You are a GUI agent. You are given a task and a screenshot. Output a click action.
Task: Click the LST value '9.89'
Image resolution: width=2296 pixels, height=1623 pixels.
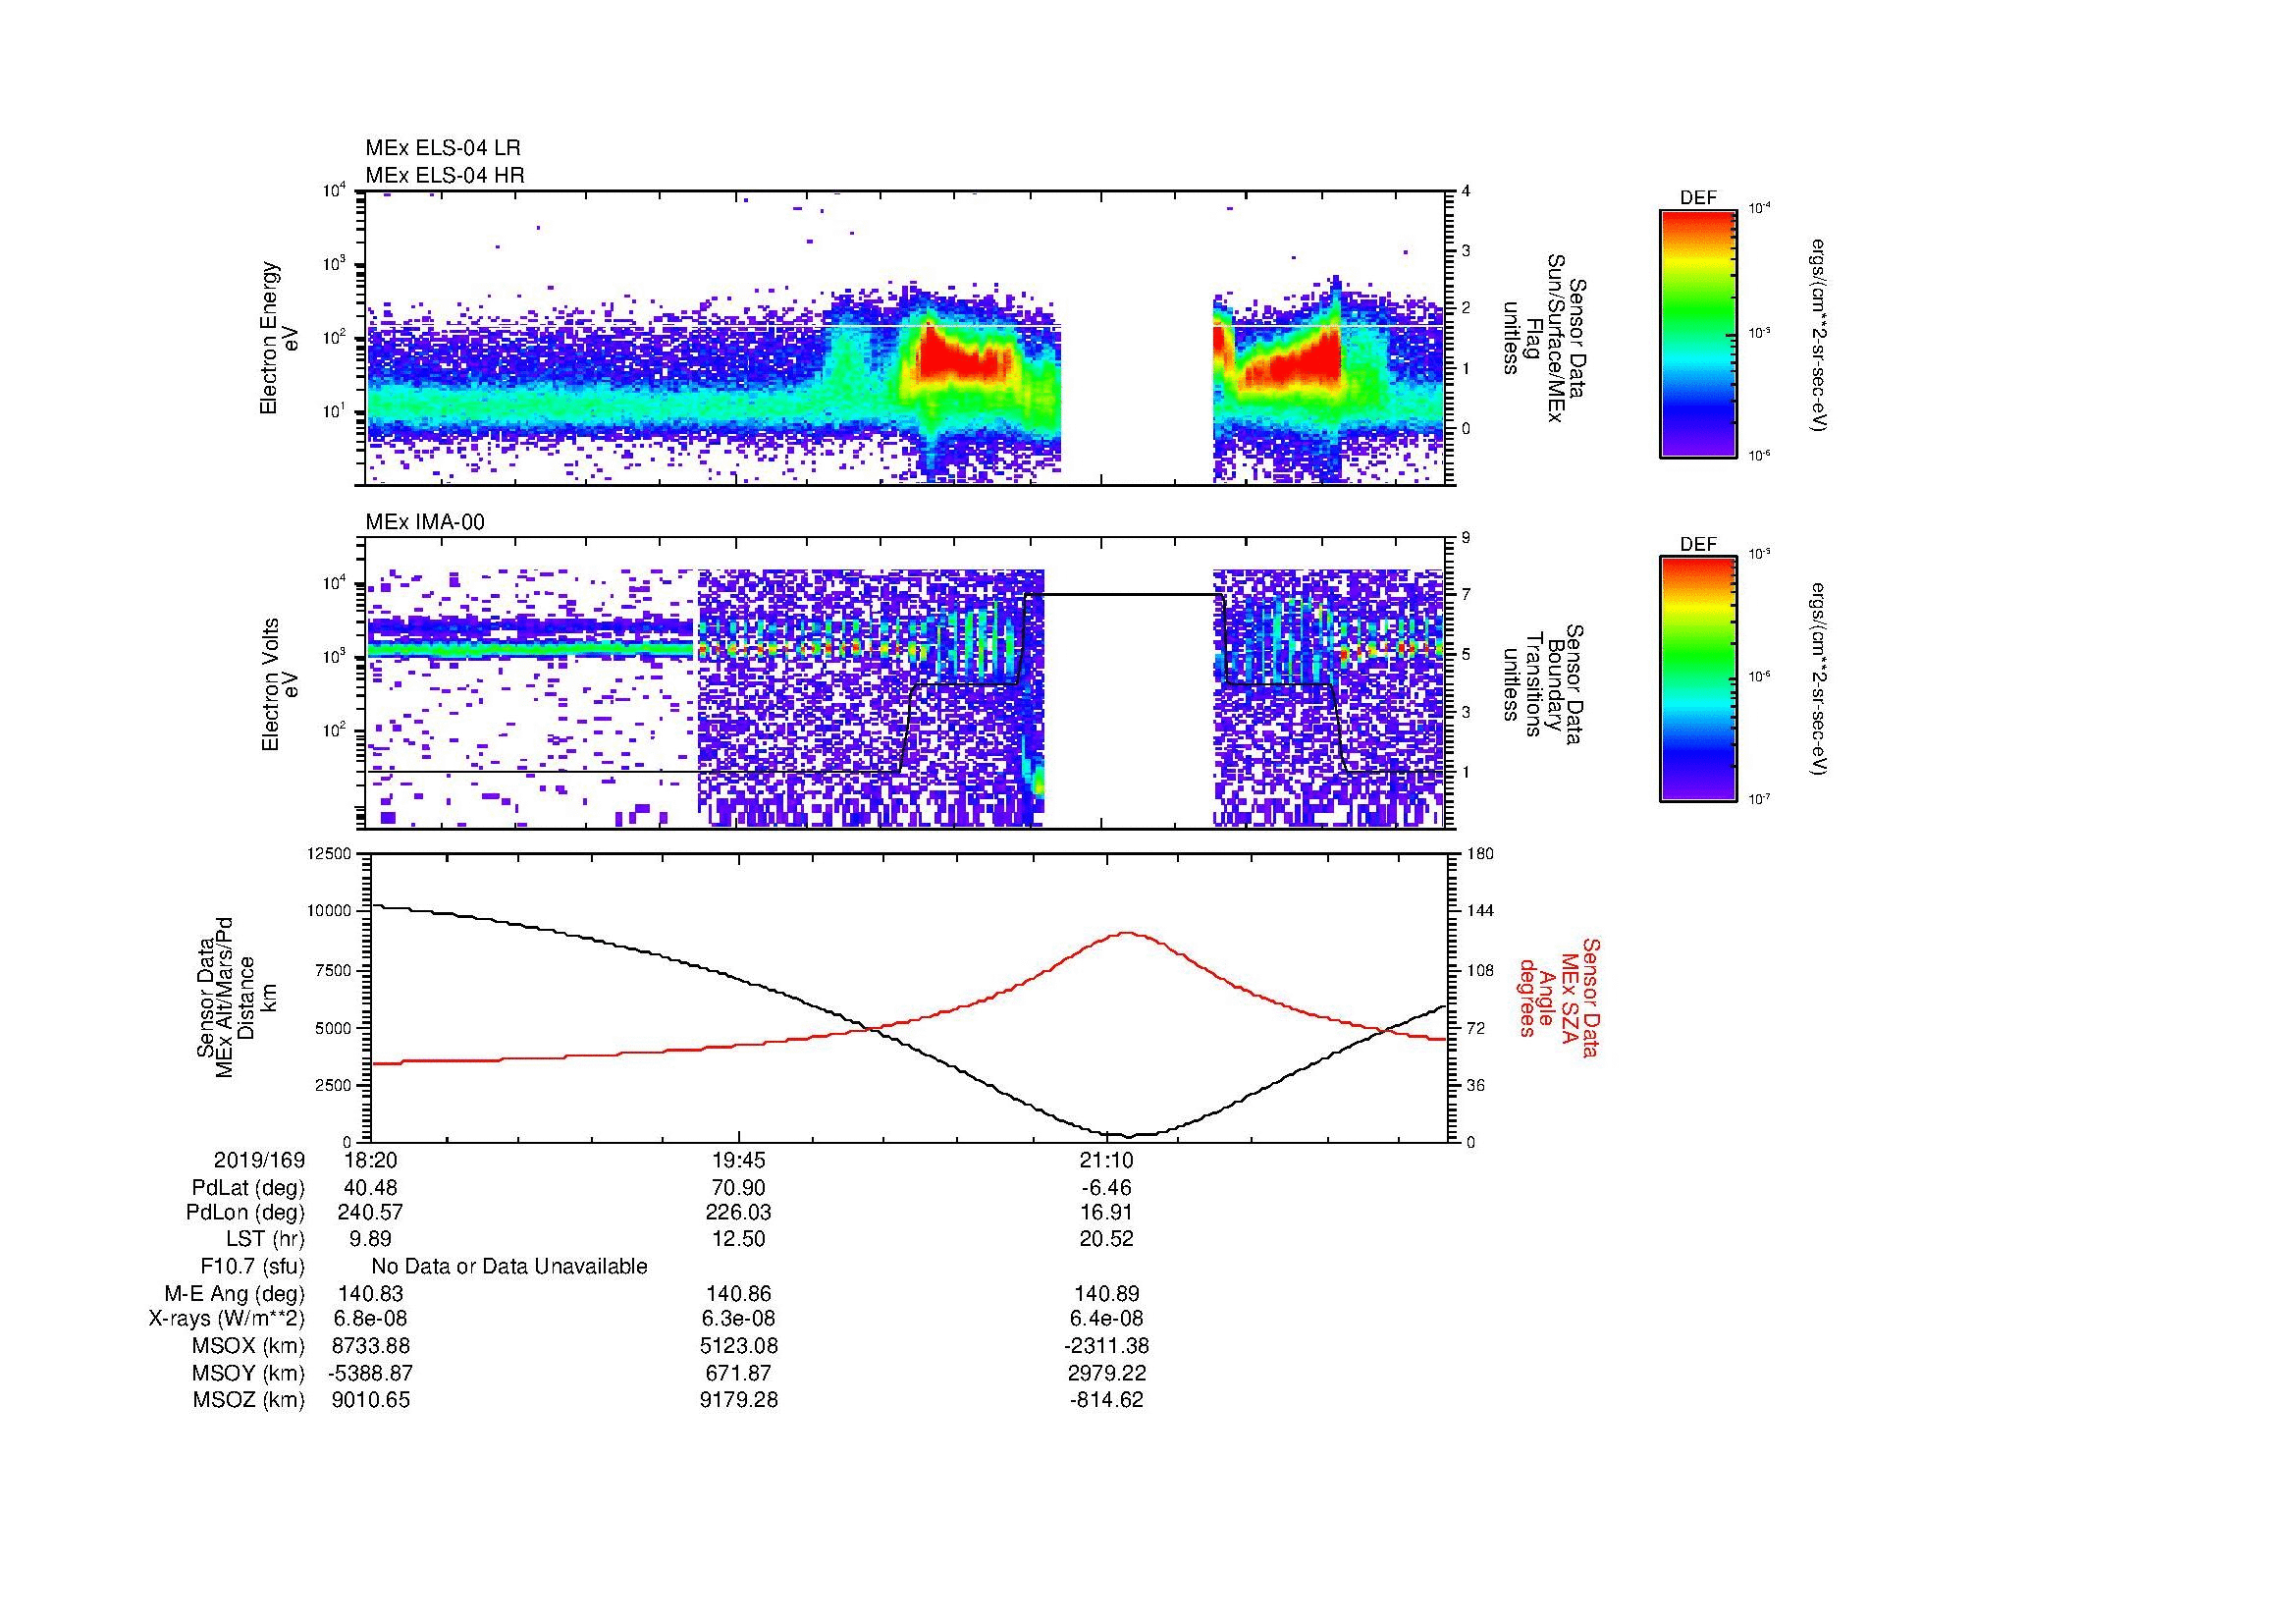[x=370, y=1239]
